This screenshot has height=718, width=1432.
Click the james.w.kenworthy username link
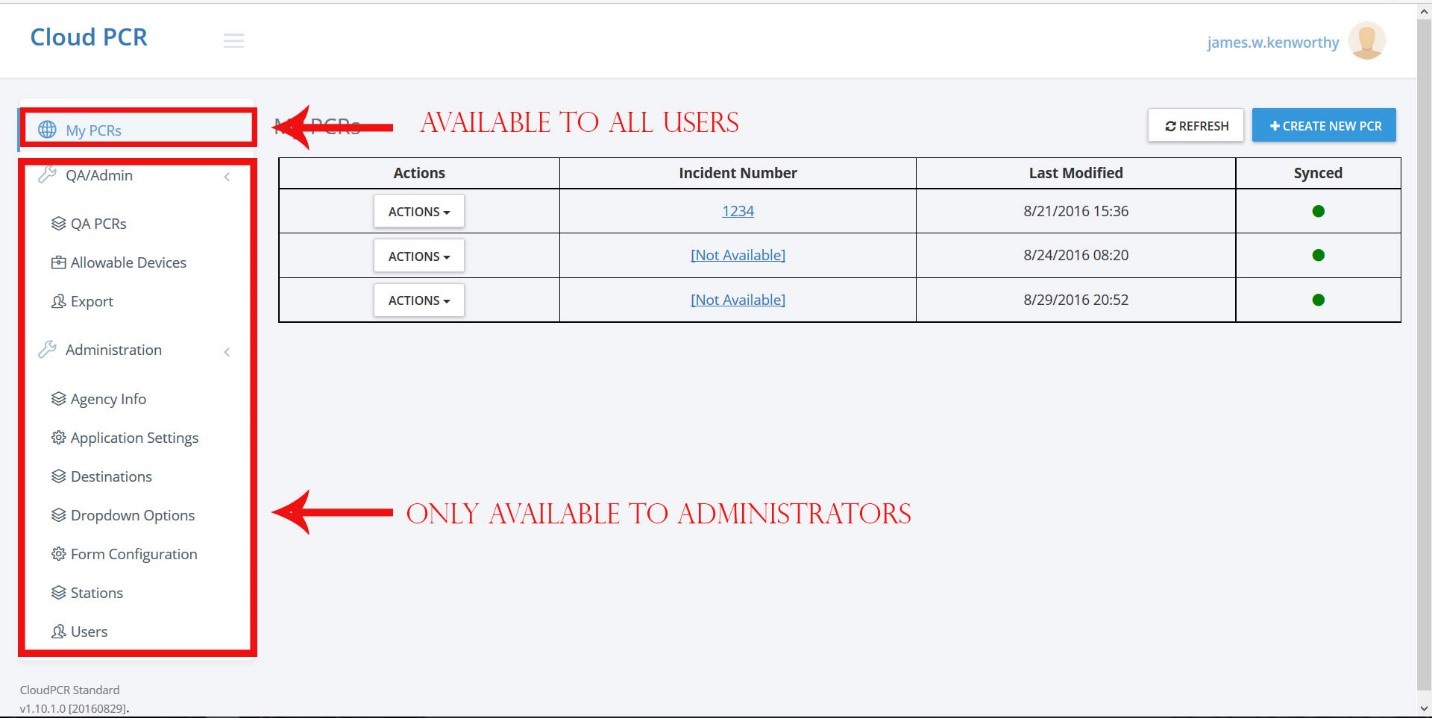click(x=1273, y=43)
